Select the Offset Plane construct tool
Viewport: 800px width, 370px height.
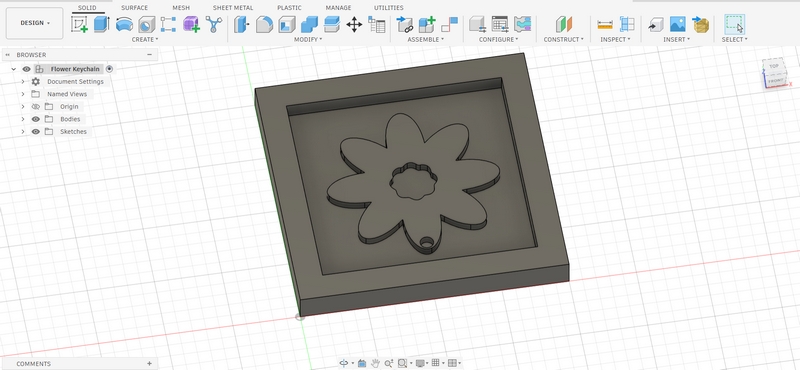(564, 24)
